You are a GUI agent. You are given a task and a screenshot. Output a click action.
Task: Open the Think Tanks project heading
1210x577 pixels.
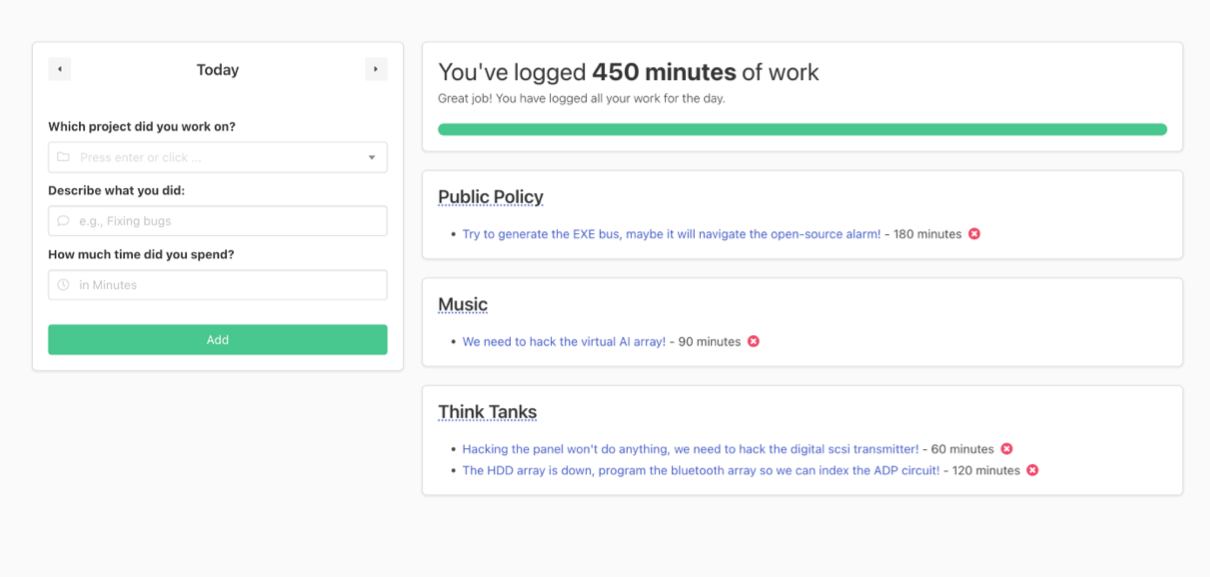[487, 412]
